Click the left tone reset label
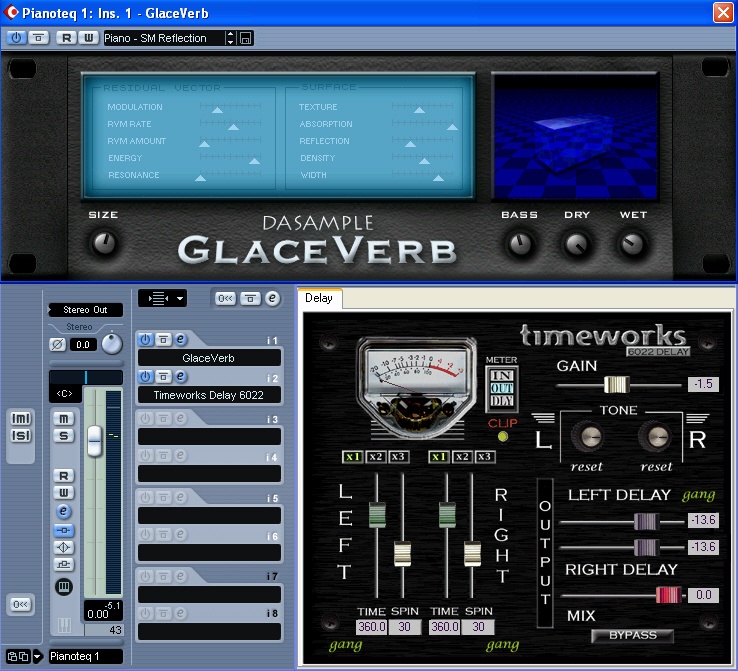Viewport: 738px width, 671px height. (x=586, y=467)
